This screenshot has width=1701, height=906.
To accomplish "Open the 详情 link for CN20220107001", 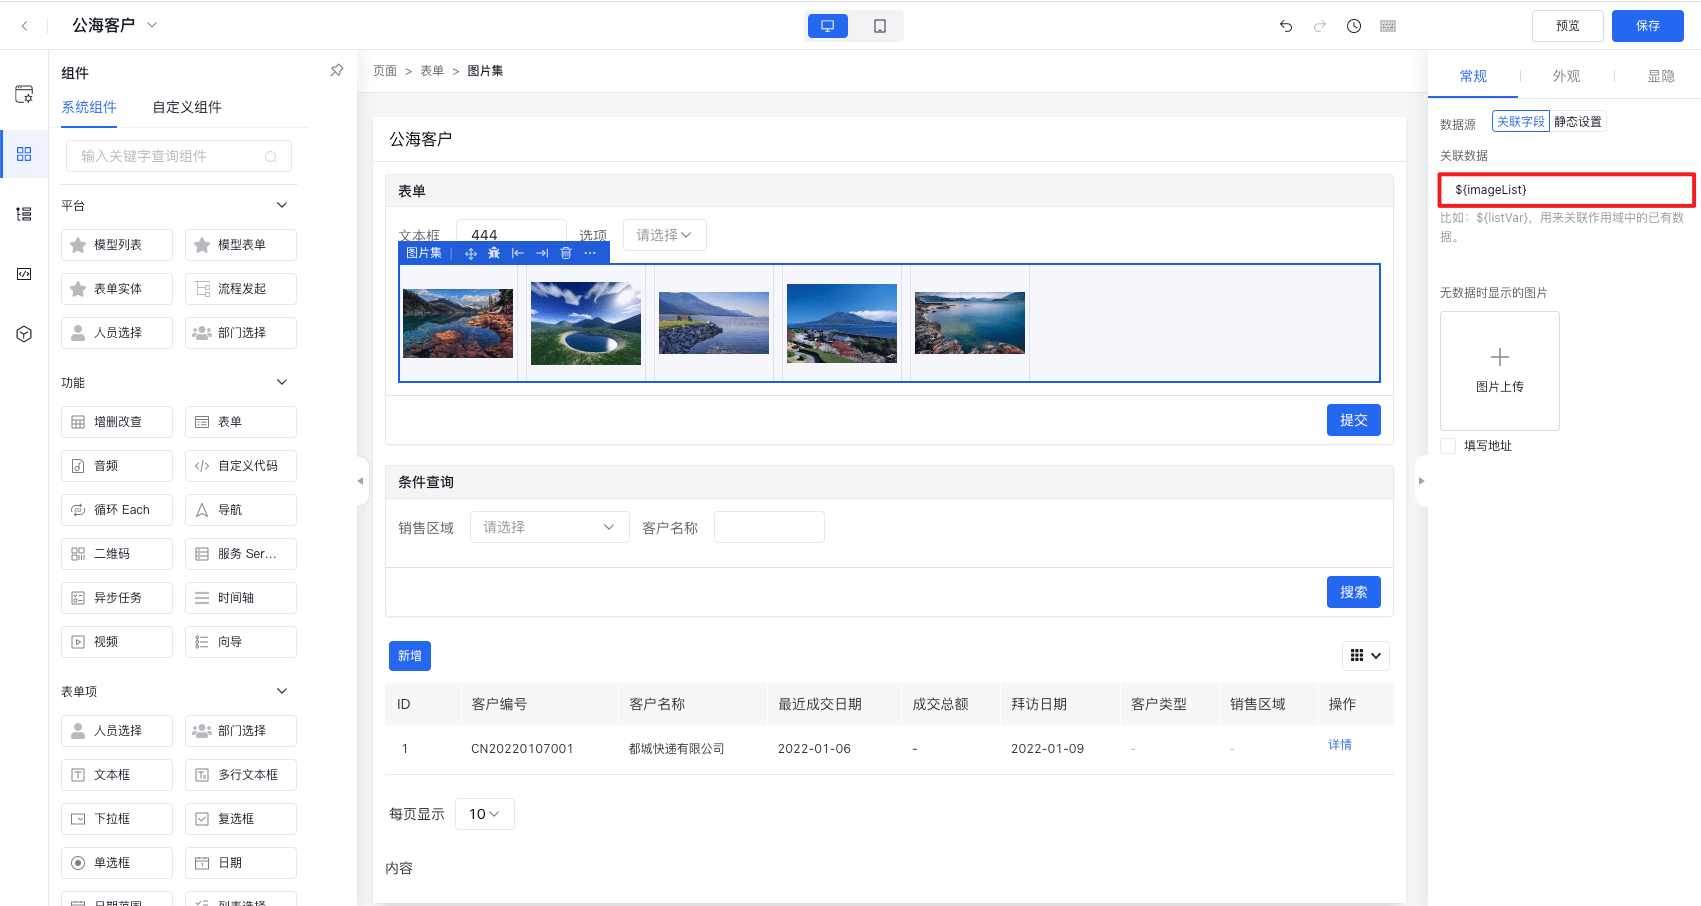I will pyautogui.click(x=1340, y=745).
